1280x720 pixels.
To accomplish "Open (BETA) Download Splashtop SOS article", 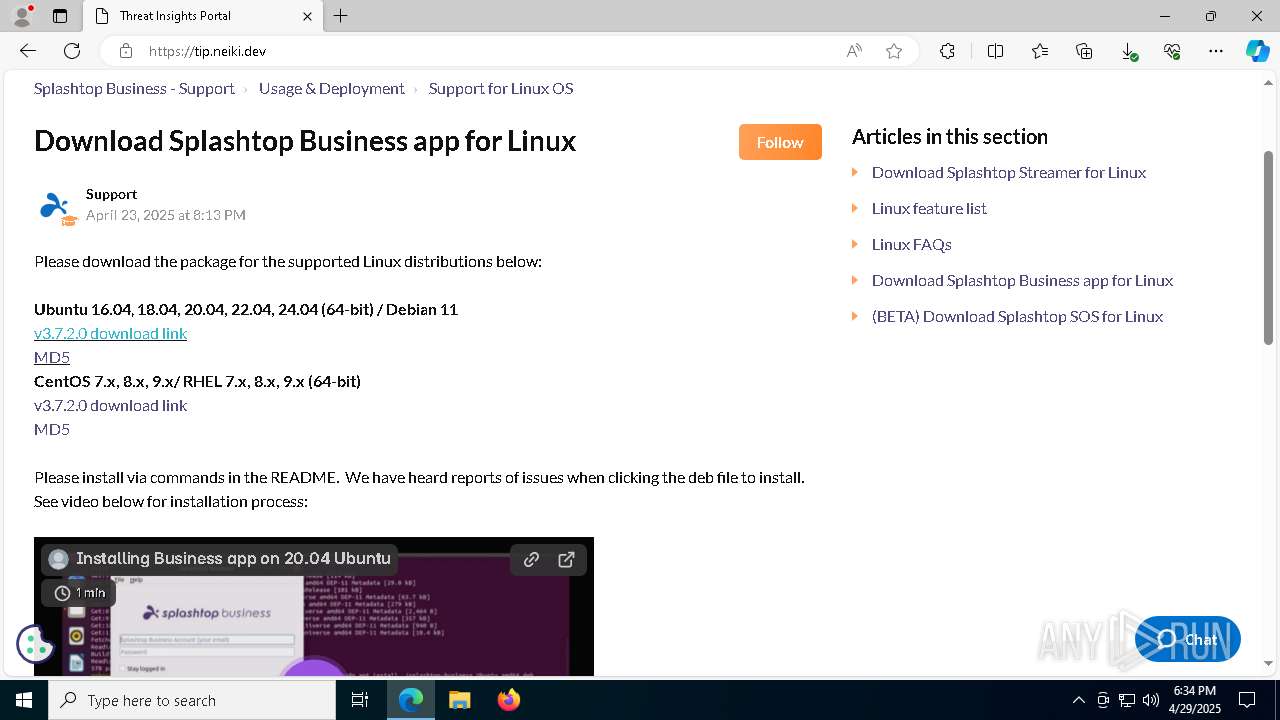I will [x=1017, y=316].
